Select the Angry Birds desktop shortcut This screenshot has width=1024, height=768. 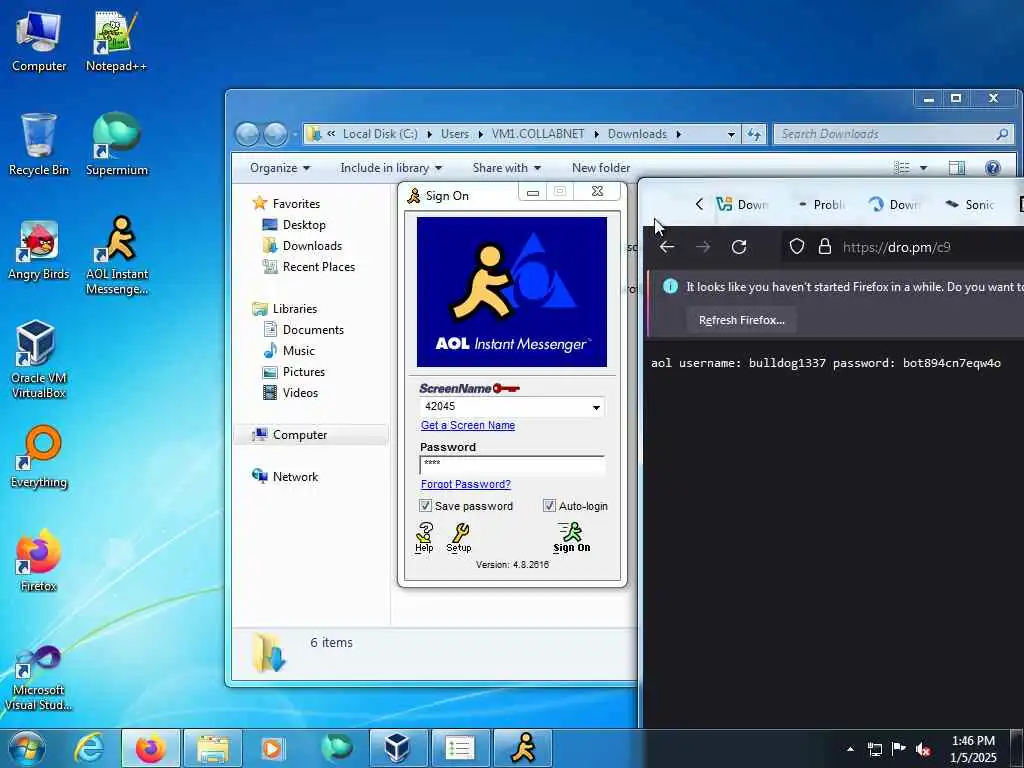[x=39, y=250]
